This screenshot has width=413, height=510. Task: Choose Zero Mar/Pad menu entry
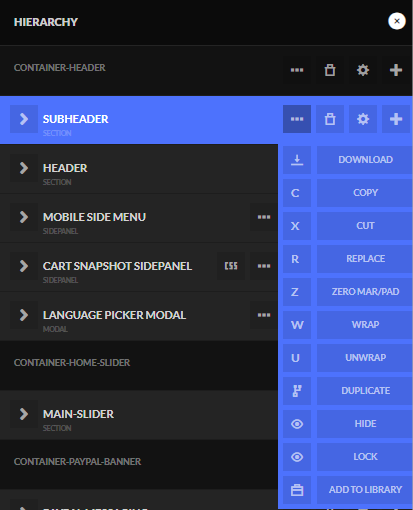tap(365, 292)
